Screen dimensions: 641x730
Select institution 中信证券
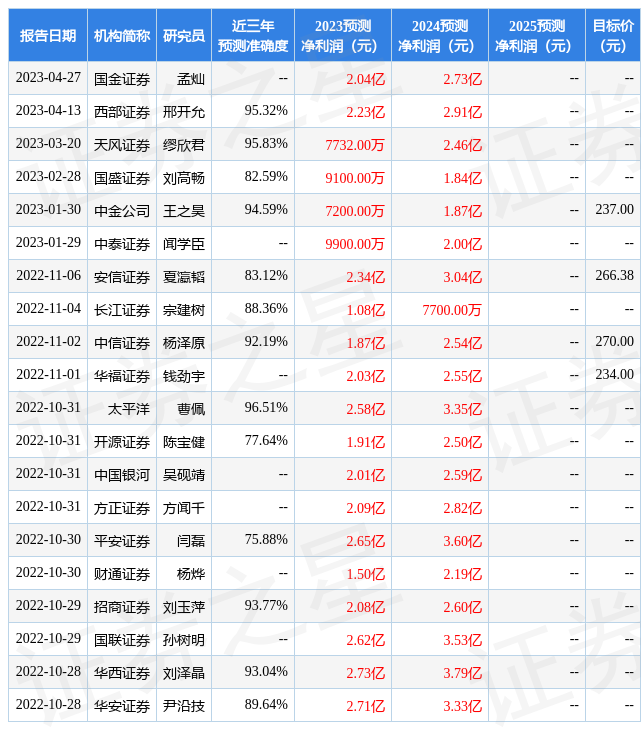[122, 343]
